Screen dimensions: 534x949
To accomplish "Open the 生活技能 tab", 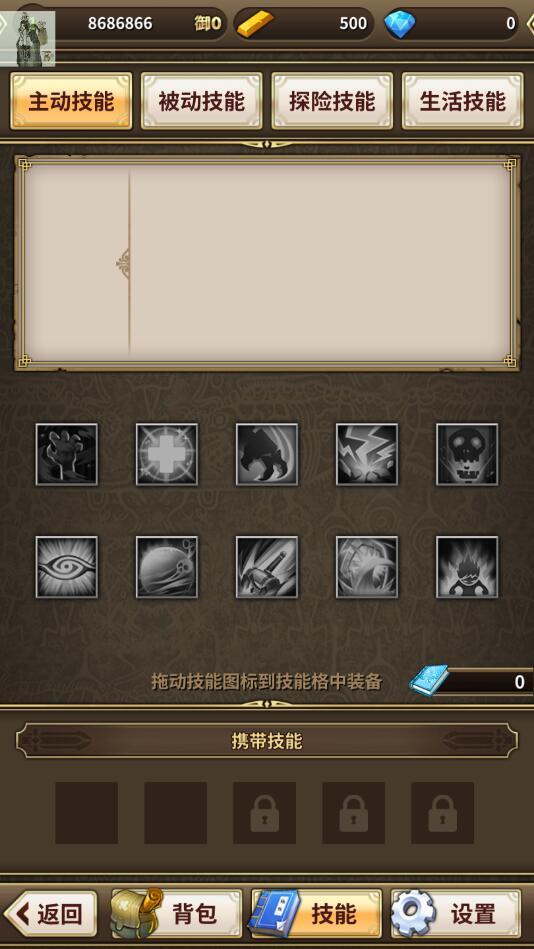I will [x=463, y=101].
